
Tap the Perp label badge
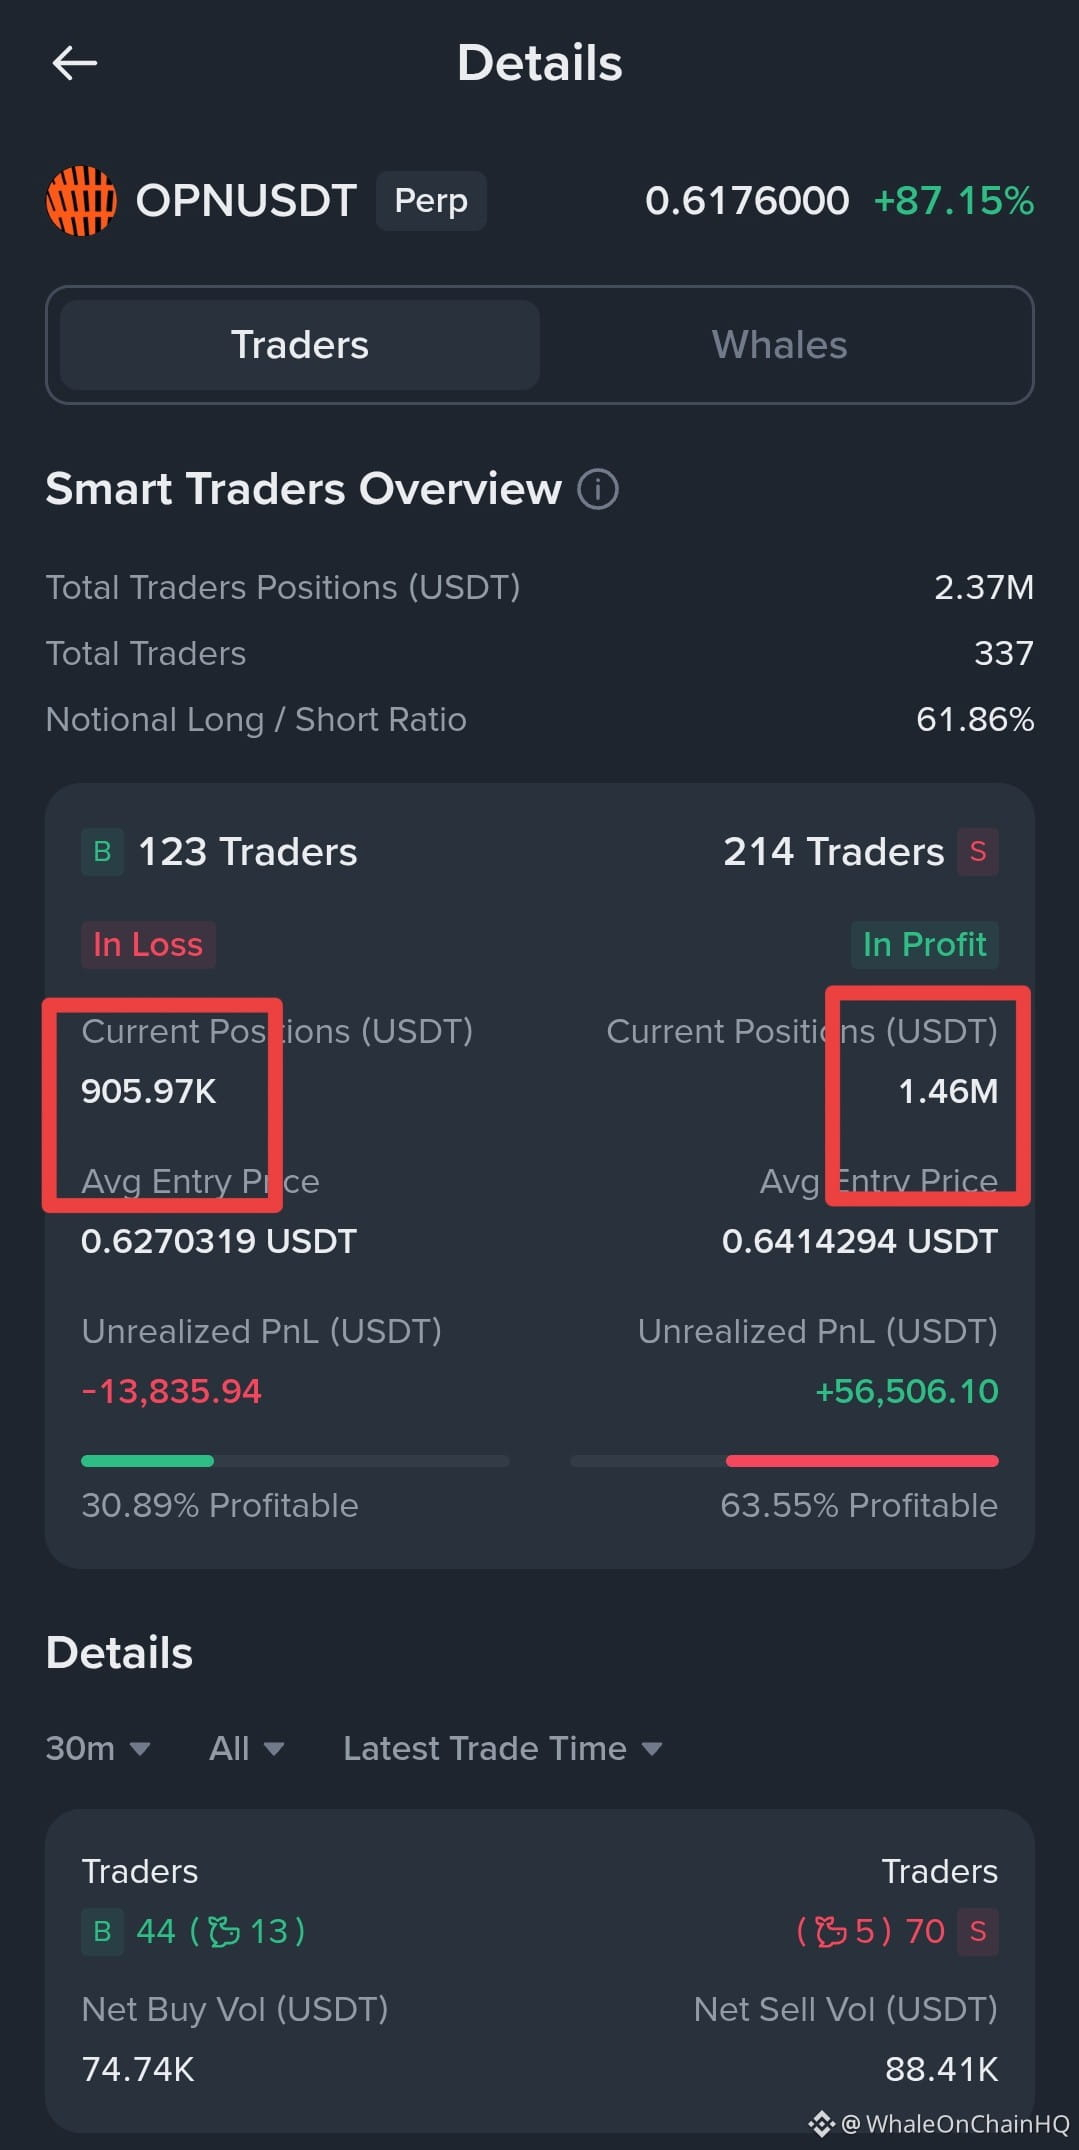431,201
